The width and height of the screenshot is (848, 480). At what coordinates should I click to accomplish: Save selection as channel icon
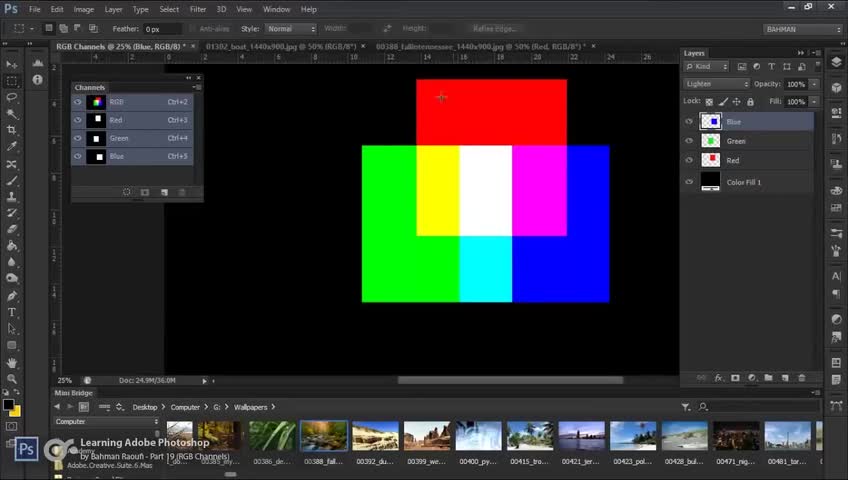(x=145, y=192)
